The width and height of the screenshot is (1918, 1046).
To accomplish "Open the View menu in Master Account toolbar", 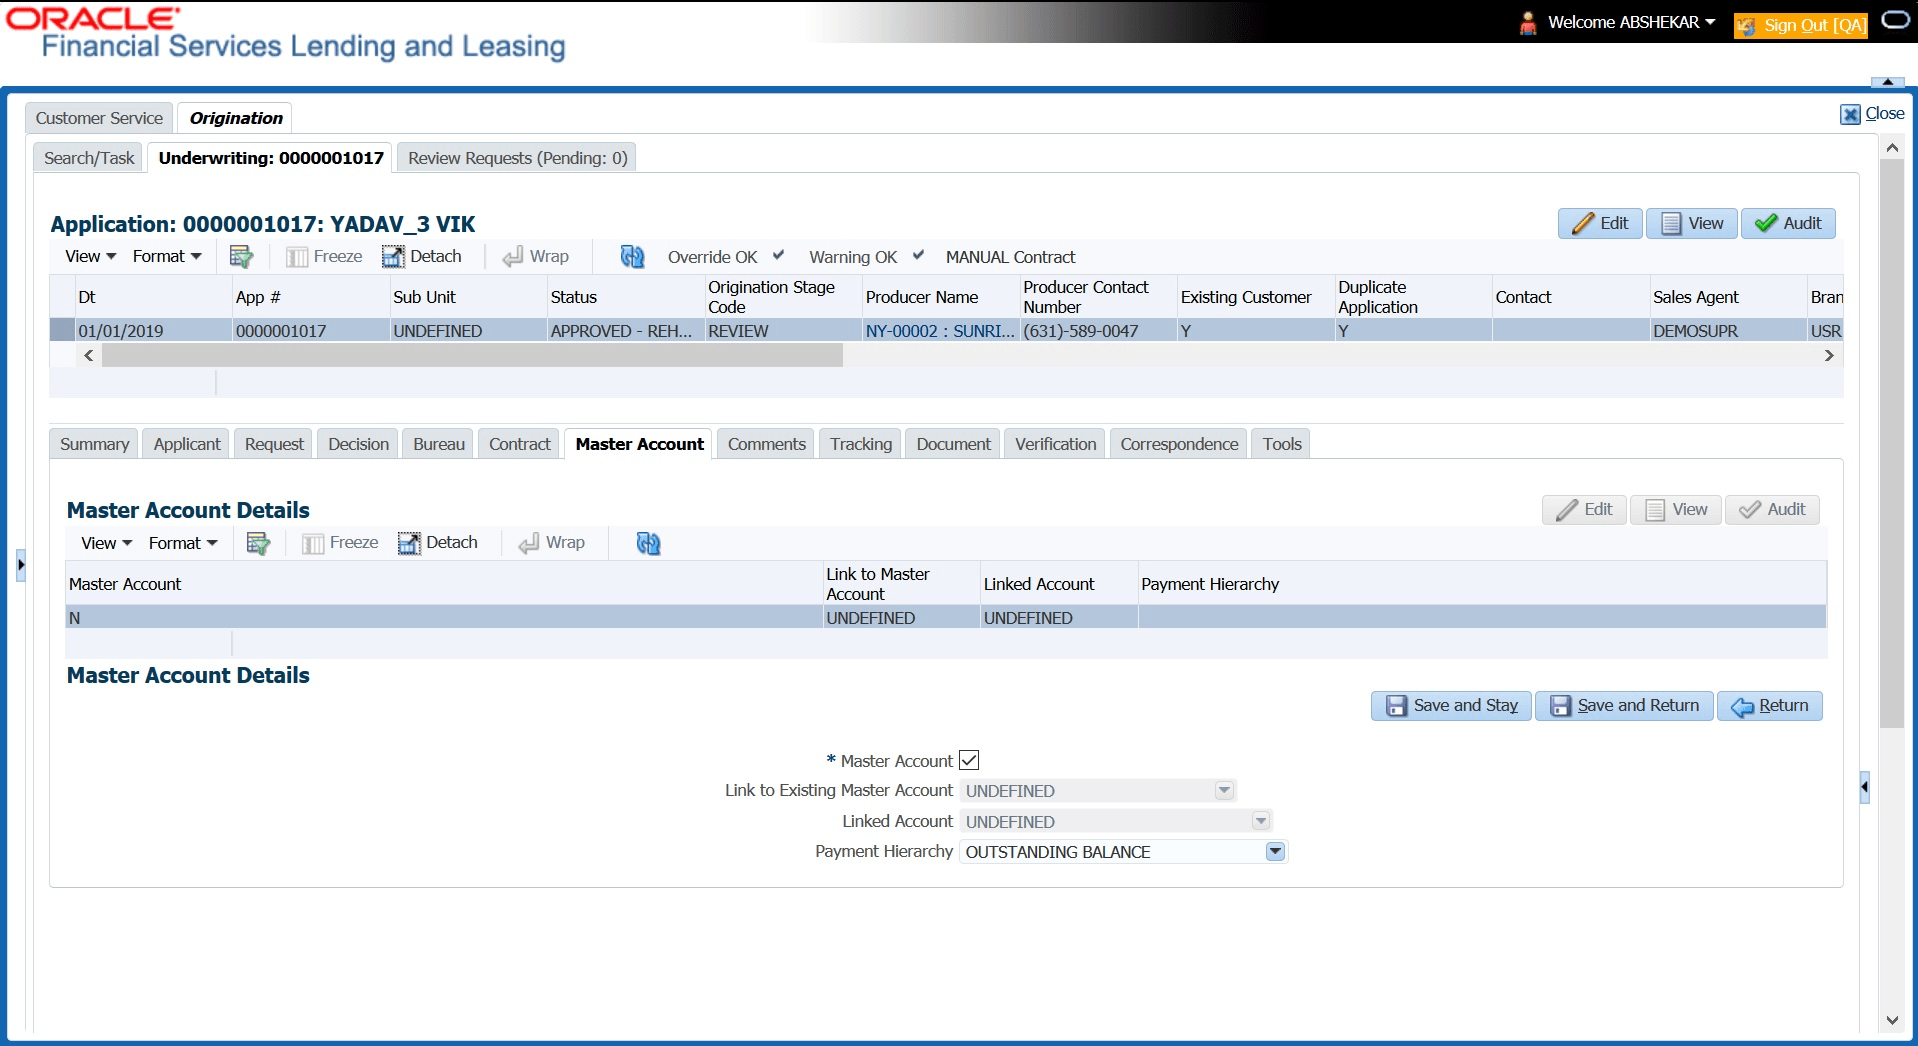I will pos(107,543).
